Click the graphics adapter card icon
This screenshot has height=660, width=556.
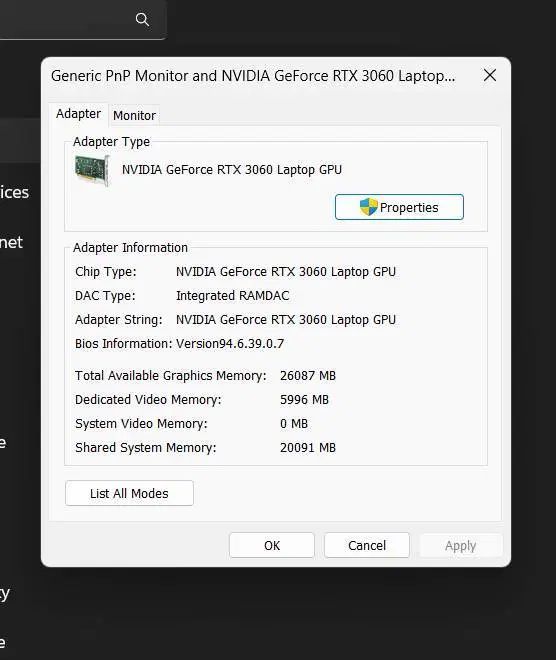point(92,170)
